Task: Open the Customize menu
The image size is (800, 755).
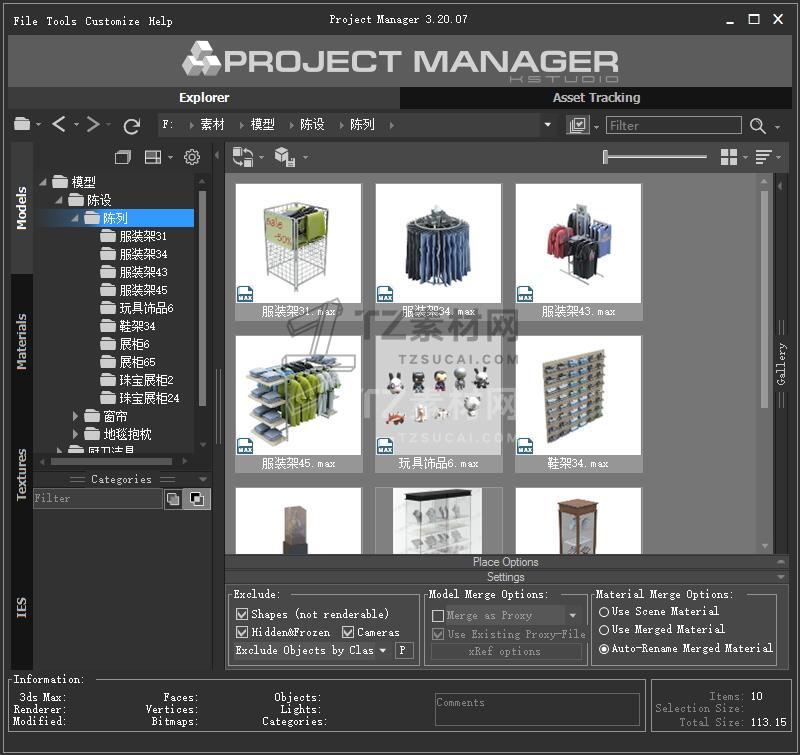Action: click(x=112, y=21)
